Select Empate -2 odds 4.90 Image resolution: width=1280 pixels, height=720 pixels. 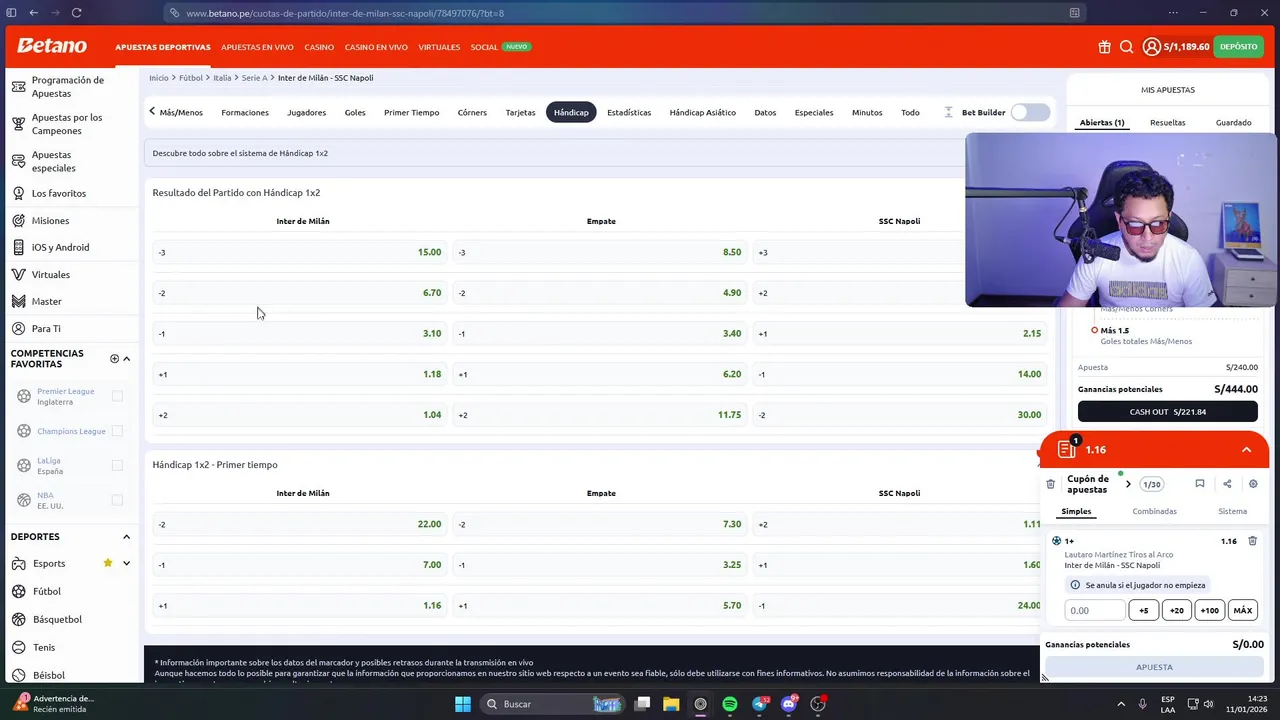pos(600,293)
